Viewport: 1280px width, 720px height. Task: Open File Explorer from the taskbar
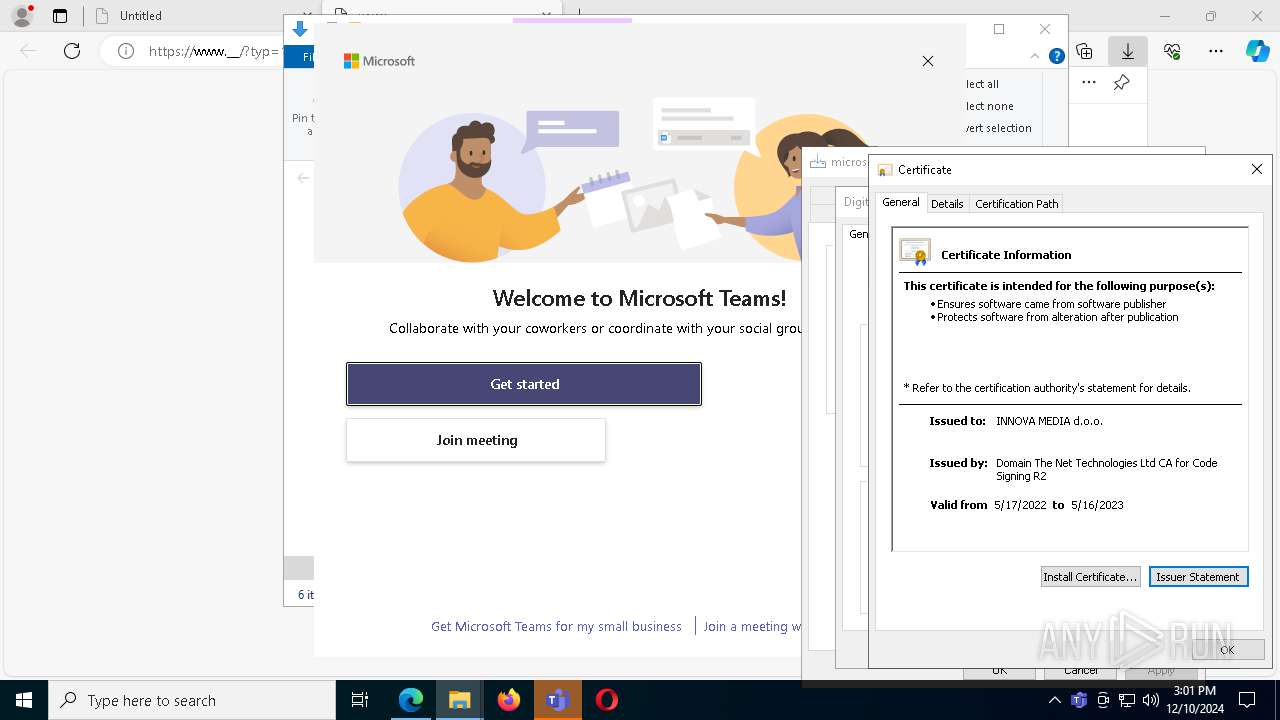(459, 700)
